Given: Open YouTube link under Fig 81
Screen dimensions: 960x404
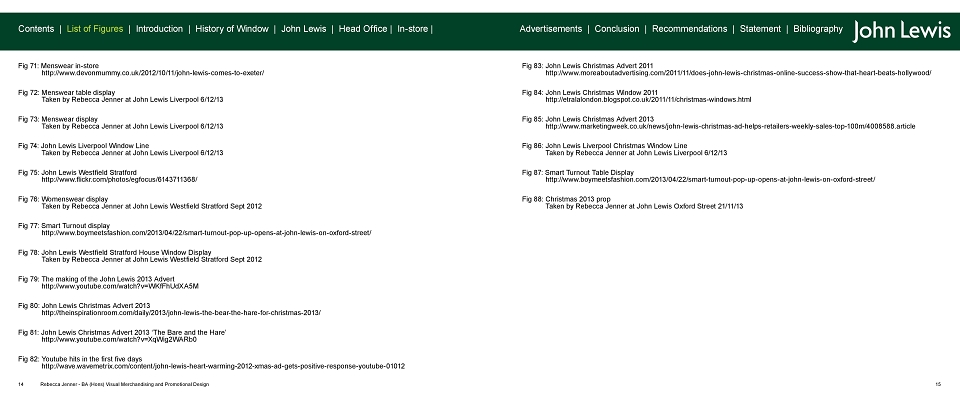Looking at the screenshot, I should 119,339.
